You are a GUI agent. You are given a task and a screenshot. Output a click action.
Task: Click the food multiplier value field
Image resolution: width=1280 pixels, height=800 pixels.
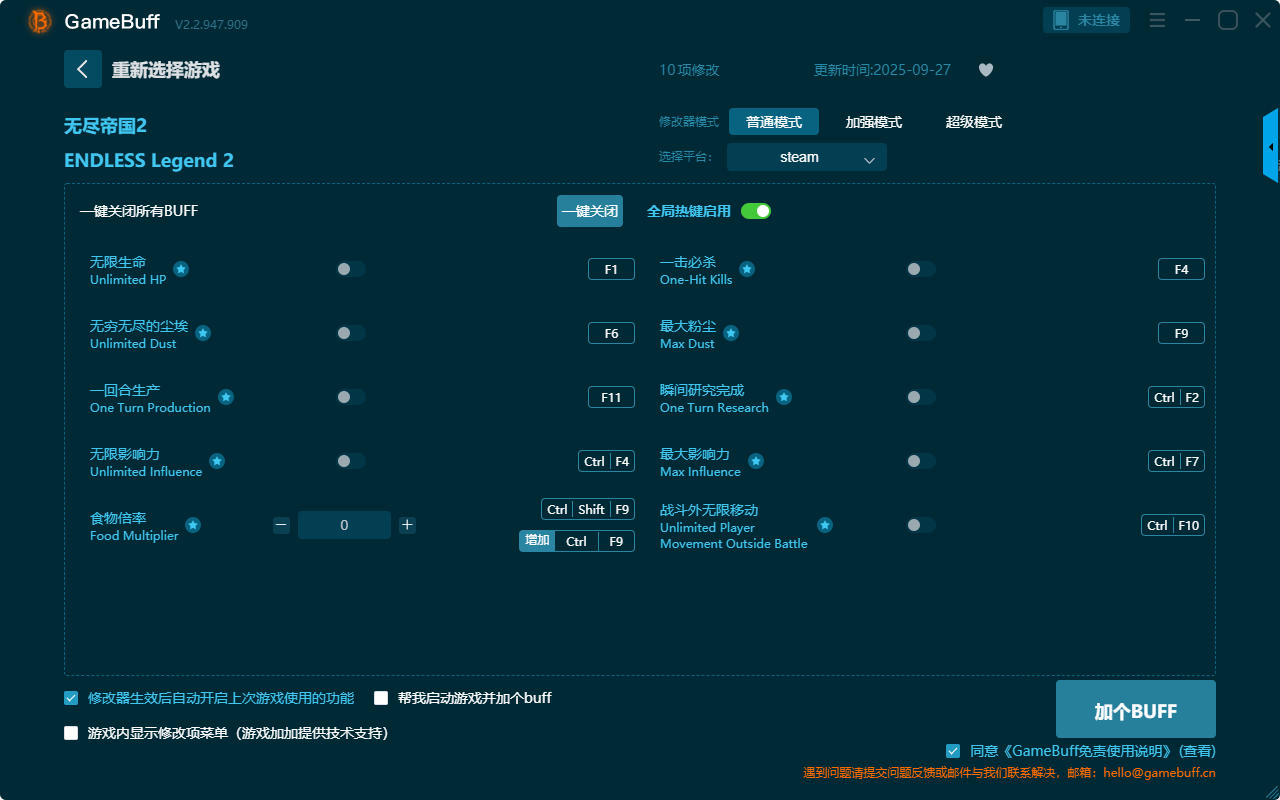(x=344, y=525)
